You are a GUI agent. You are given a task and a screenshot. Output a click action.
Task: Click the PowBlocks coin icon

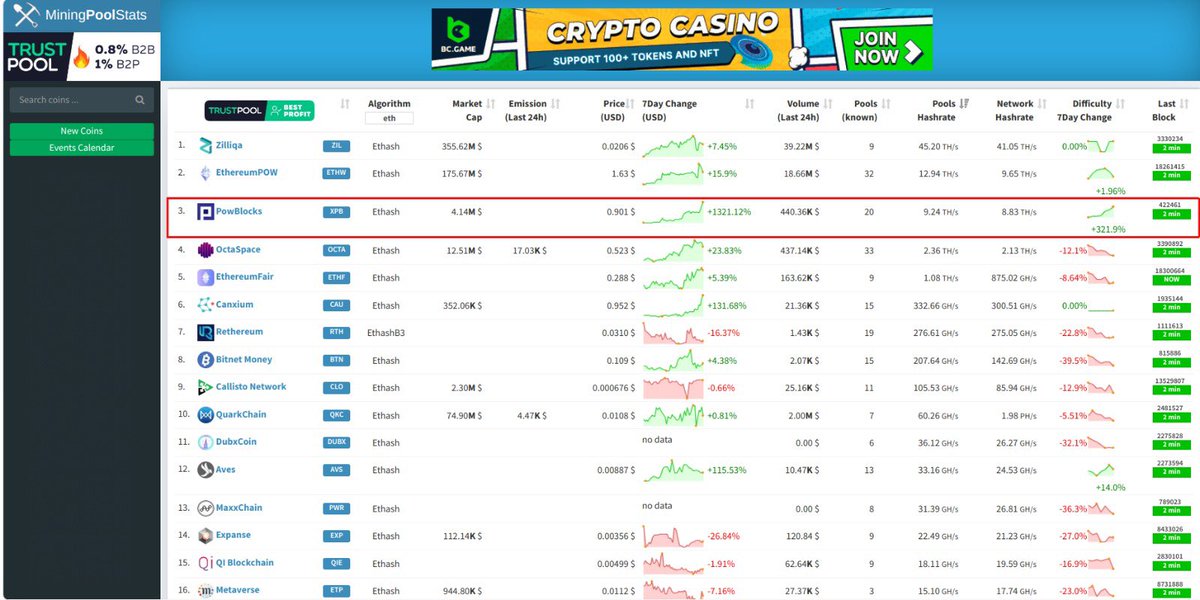pos(206,212)
